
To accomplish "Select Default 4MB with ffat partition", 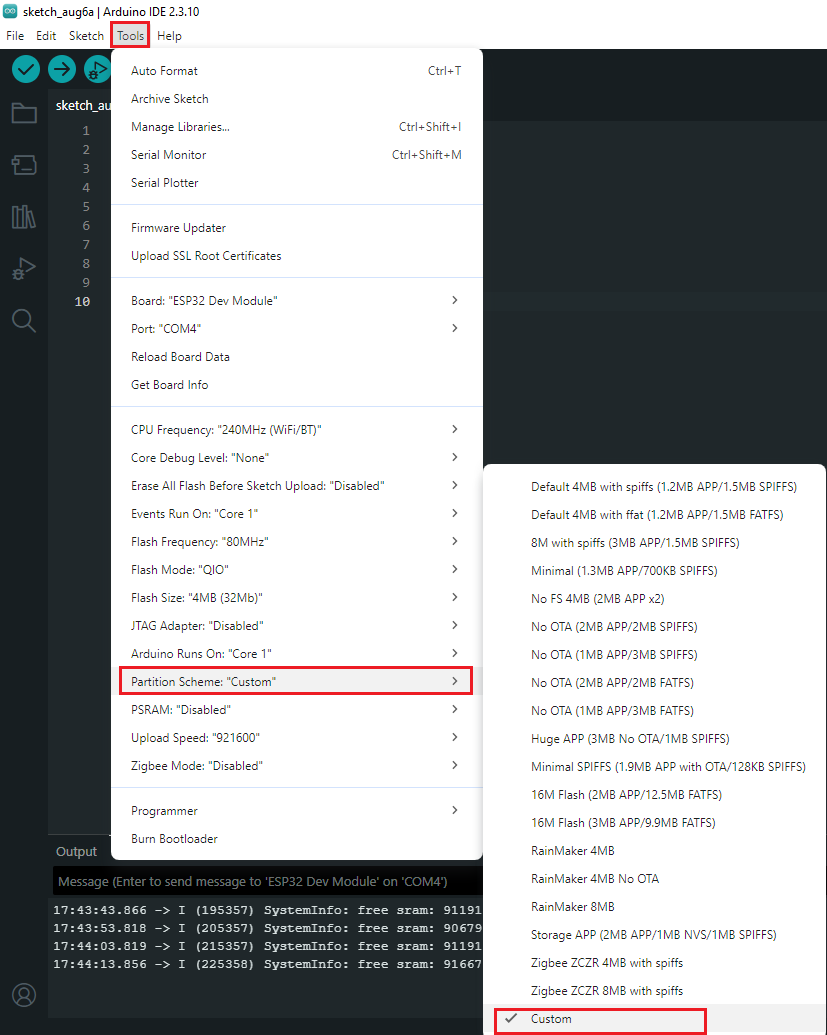I will coord(654,514).
